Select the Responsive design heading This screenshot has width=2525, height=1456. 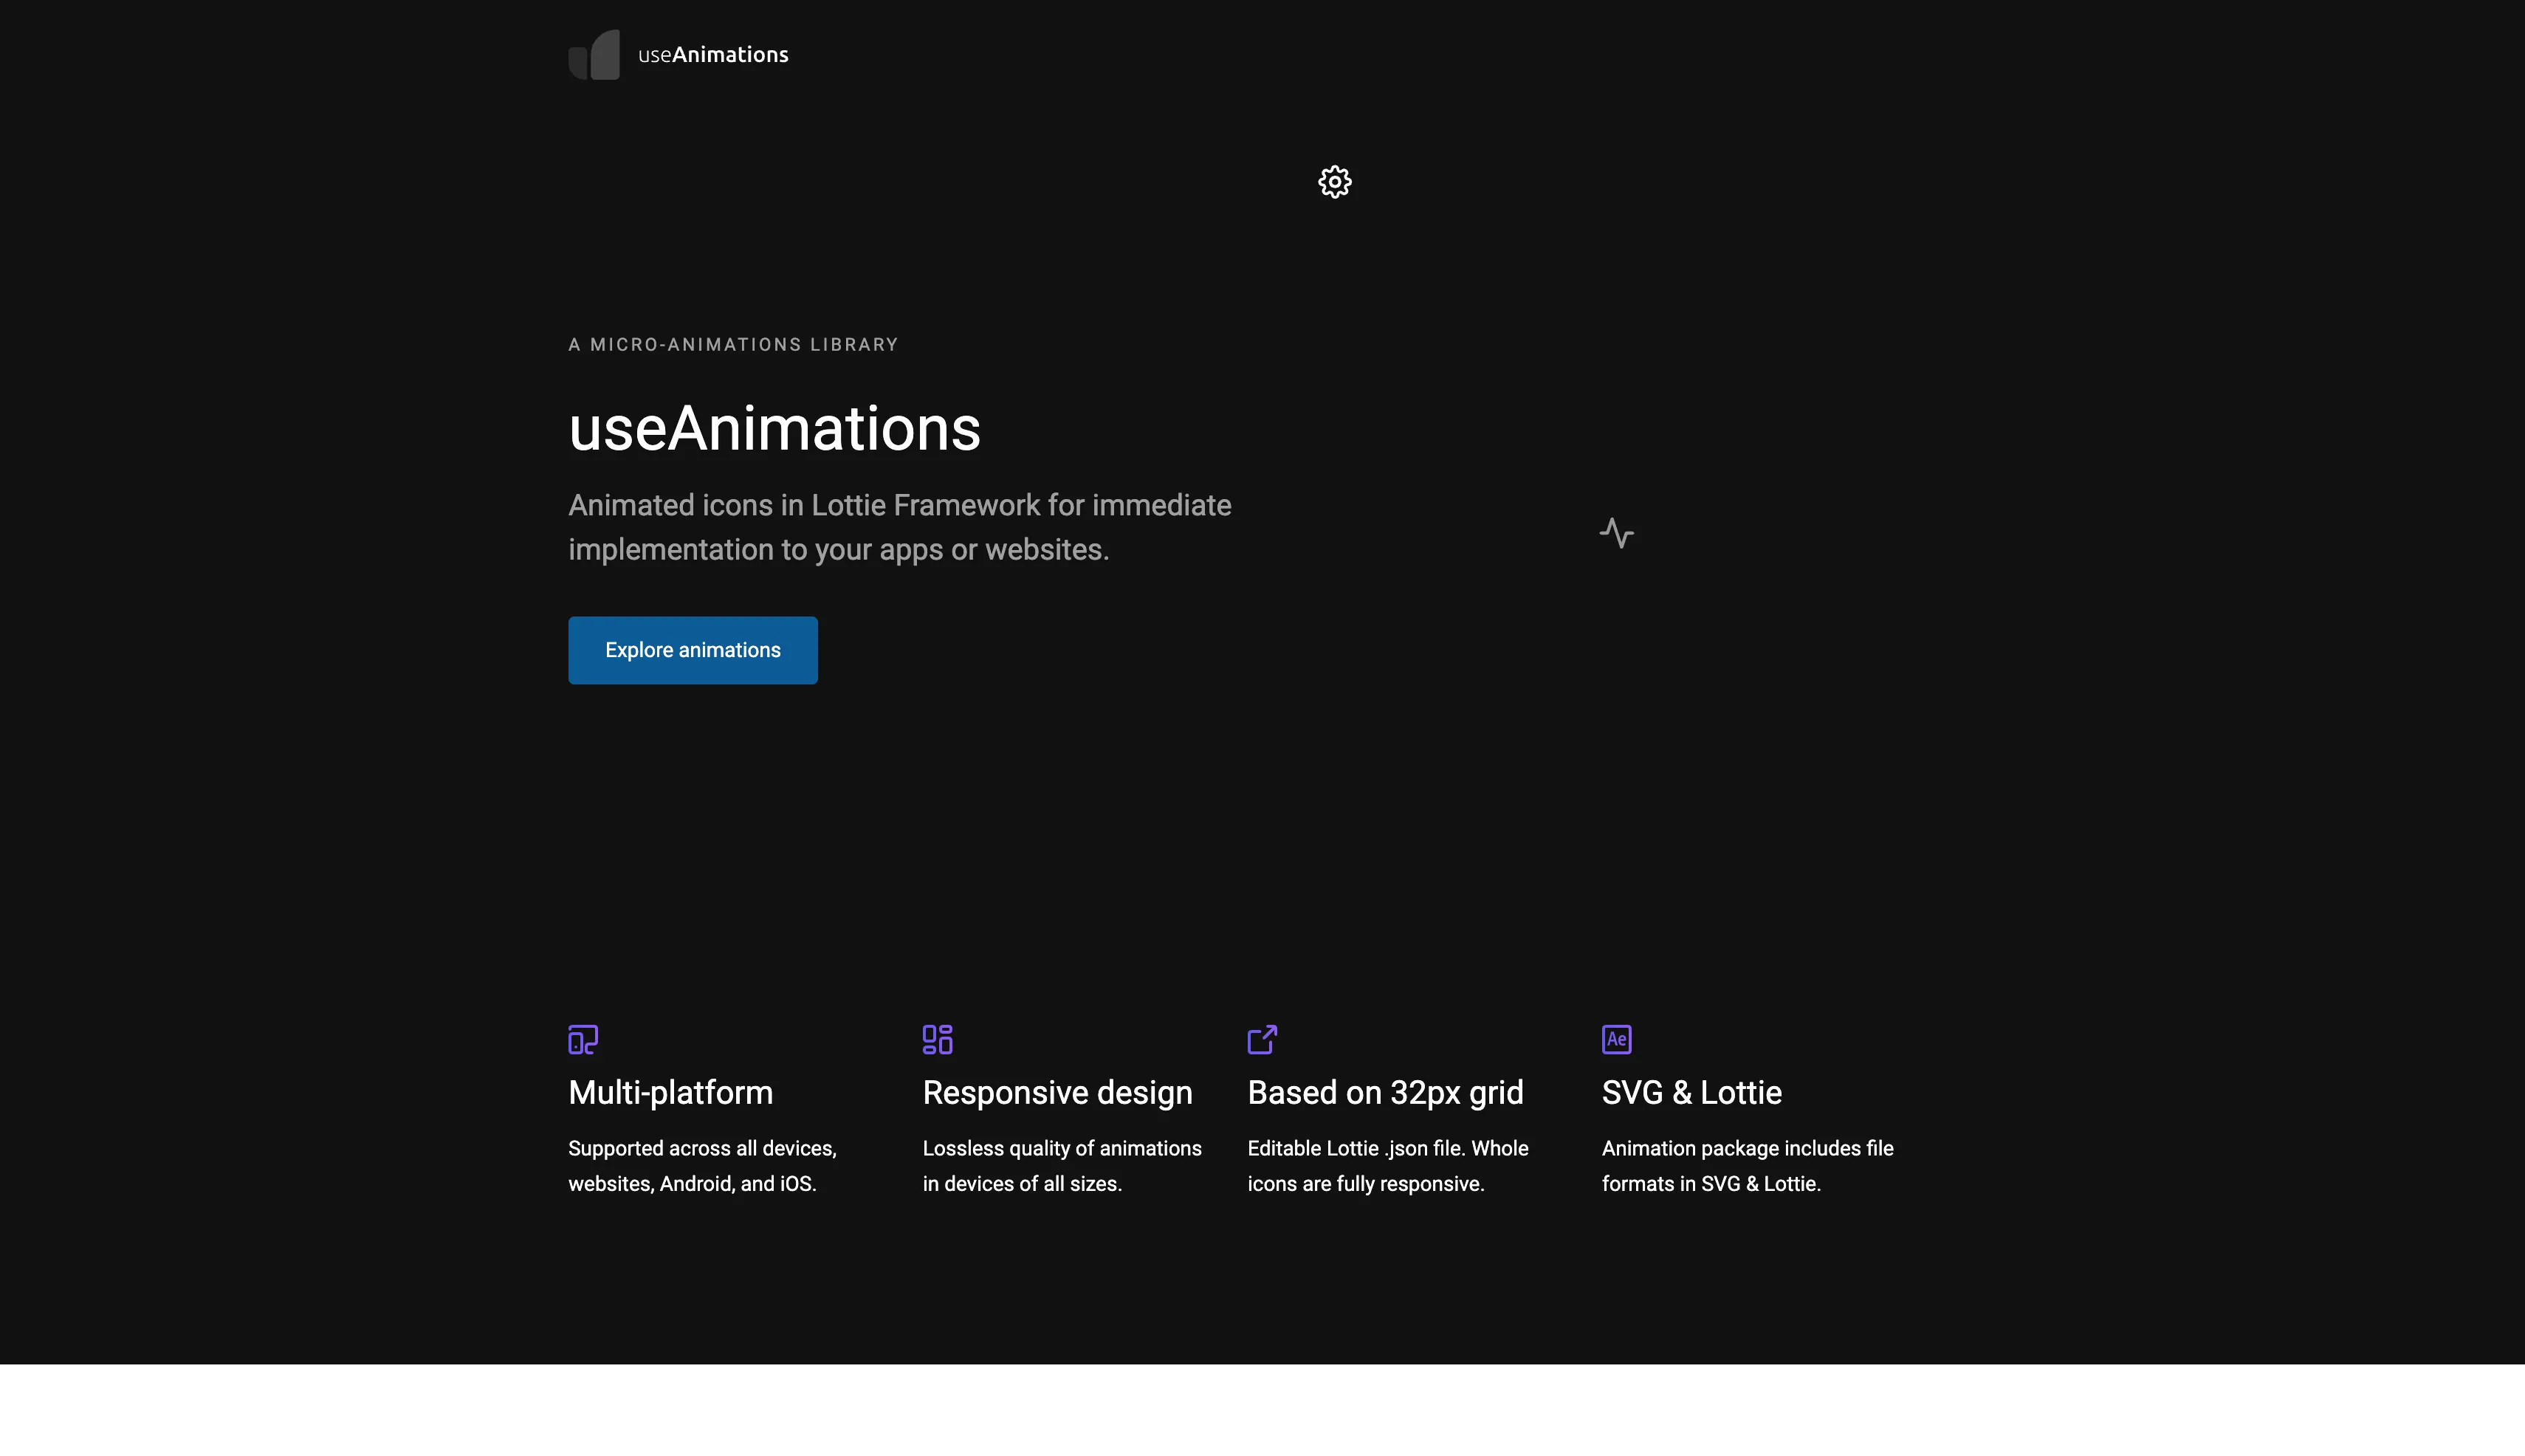[1057, 1092]
